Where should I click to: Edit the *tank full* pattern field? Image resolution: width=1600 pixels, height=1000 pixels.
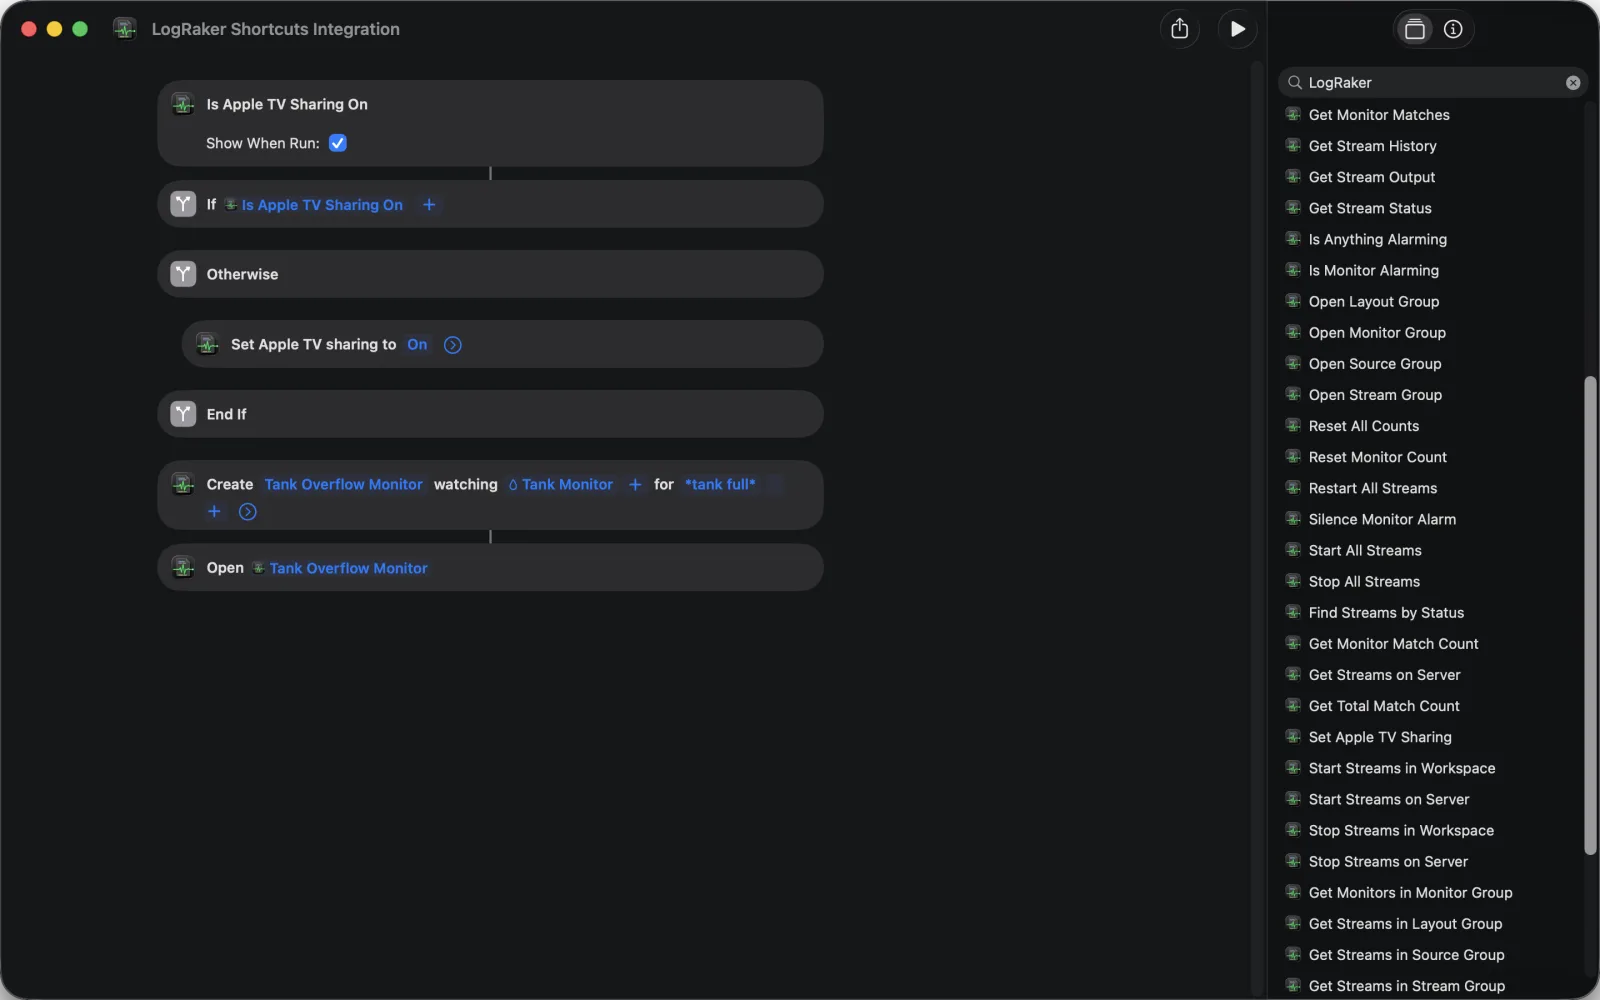click(x=720, y=484)
